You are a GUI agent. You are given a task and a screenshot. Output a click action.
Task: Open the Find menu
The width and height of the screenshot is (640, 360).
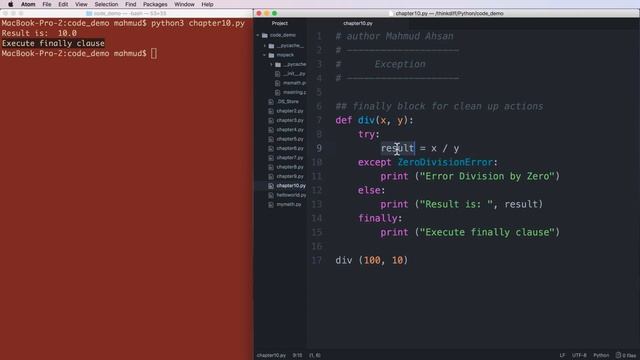click(x=131, y=4)
